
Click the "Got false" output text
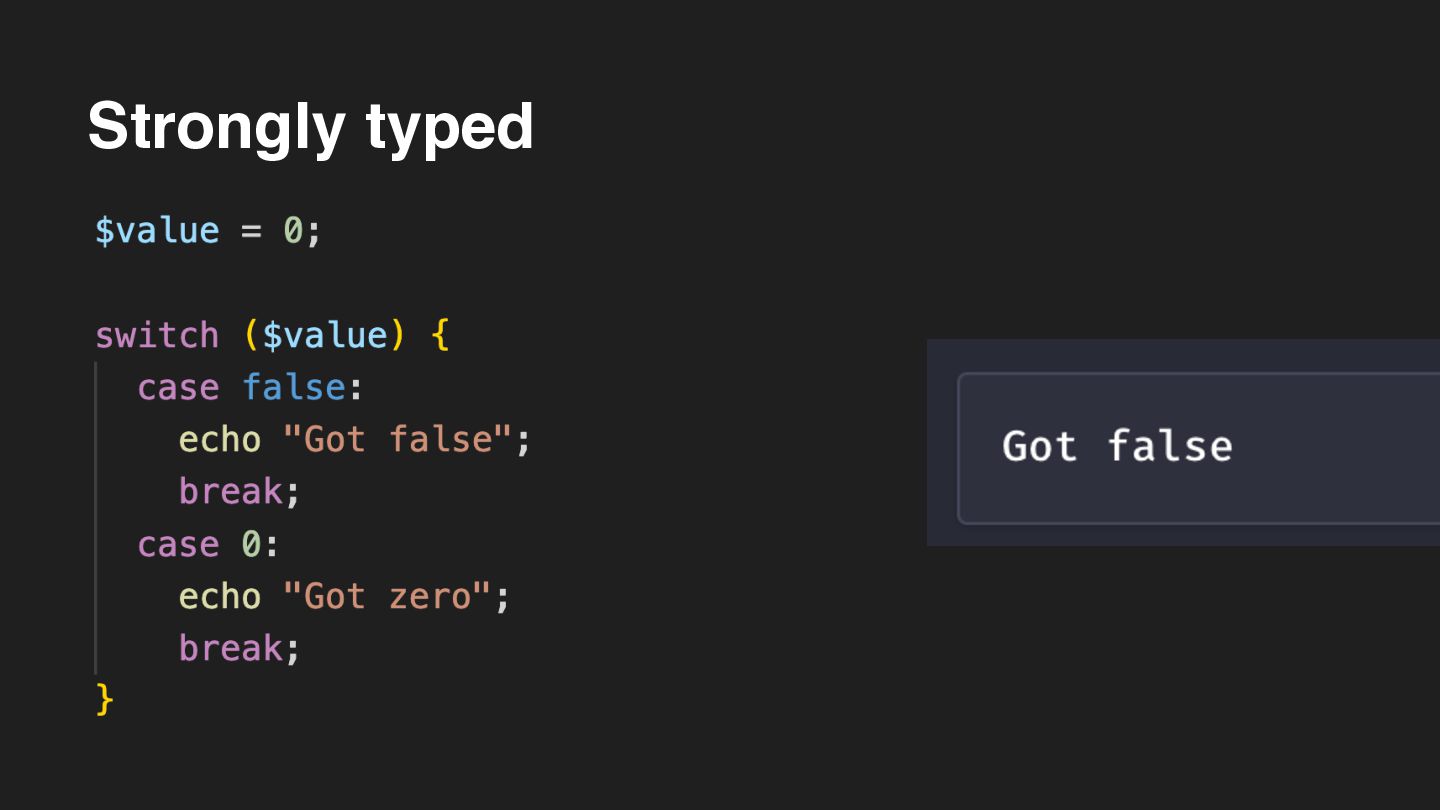1117,446
